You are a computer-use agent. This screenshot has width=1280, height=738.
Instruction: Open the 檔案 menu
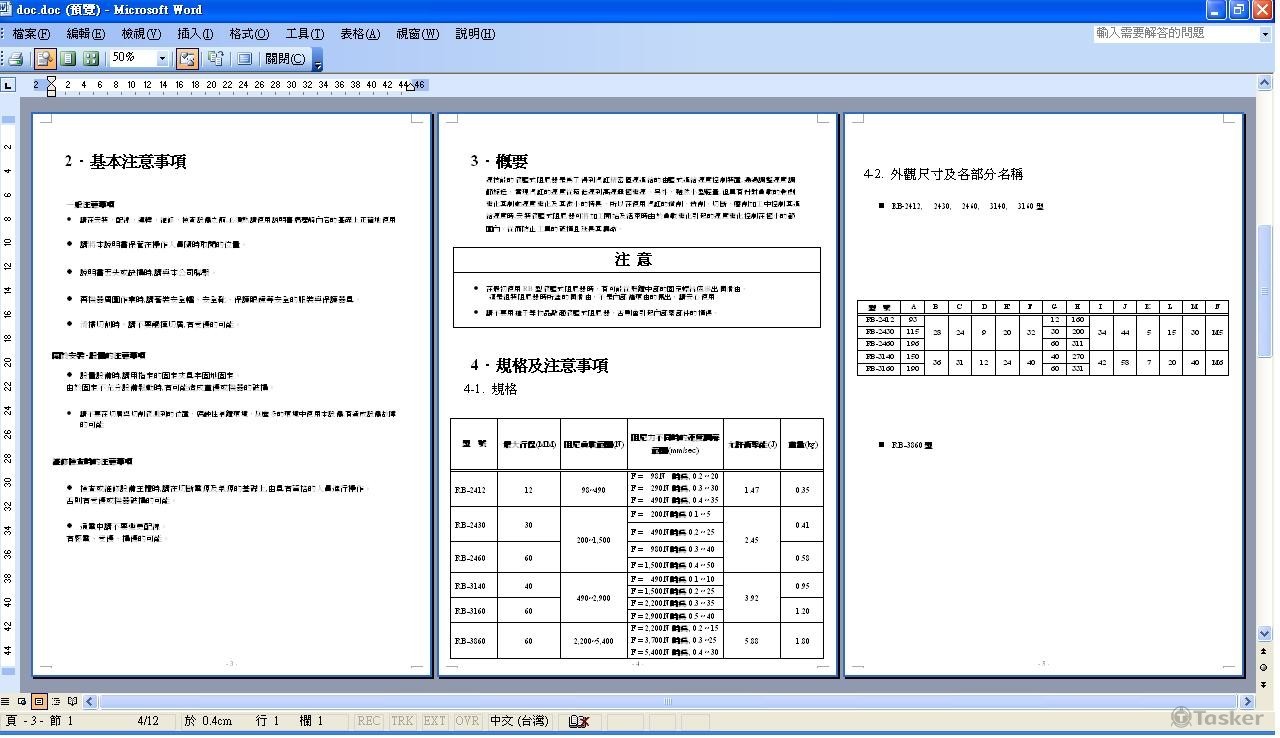(30, 33)
